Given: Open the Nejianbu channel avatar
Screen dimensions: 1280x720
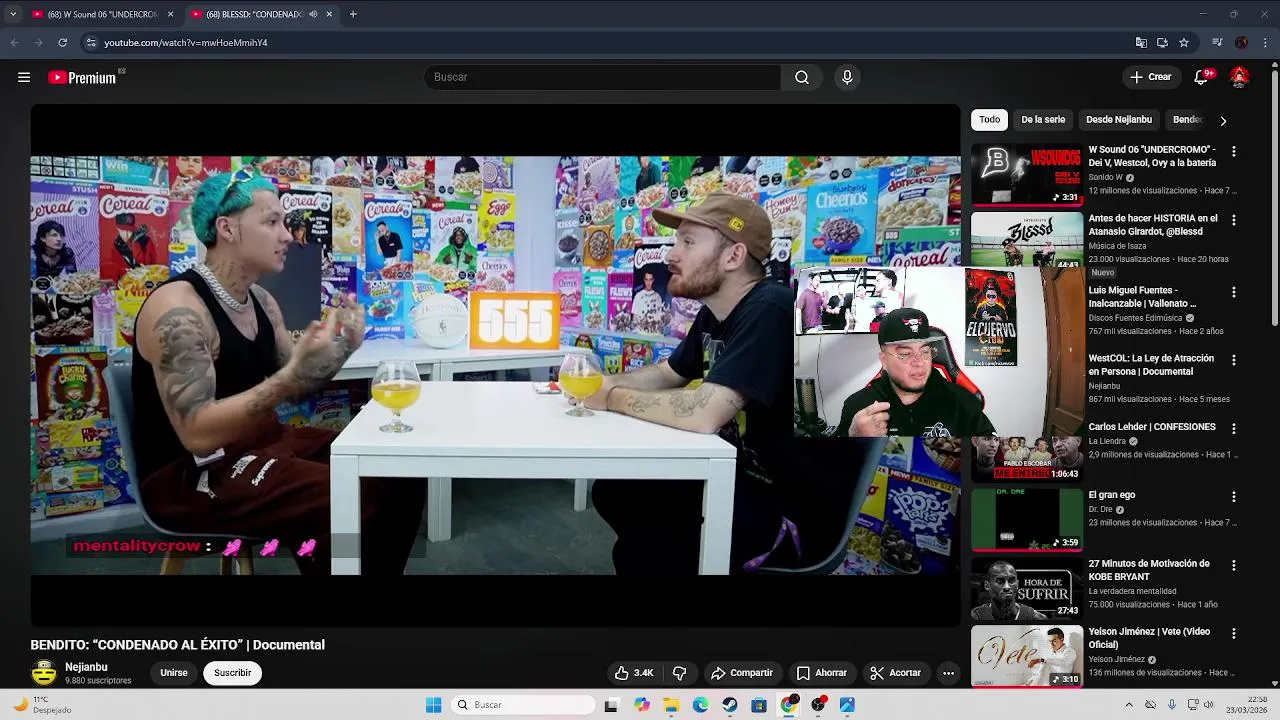Looking at the screenshot, I should tap(44, 673).
